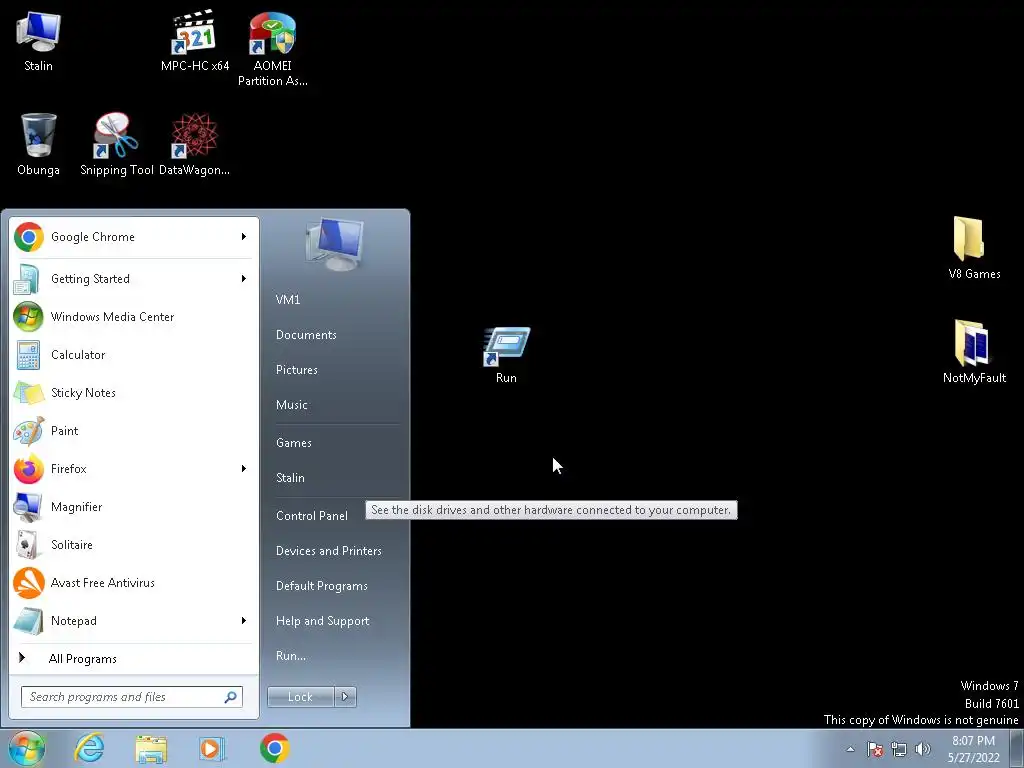Image resolution: width=1024 pixels, height=768 pixels.
Task: Launch Windows Media Center
Action: click(134, 317)
